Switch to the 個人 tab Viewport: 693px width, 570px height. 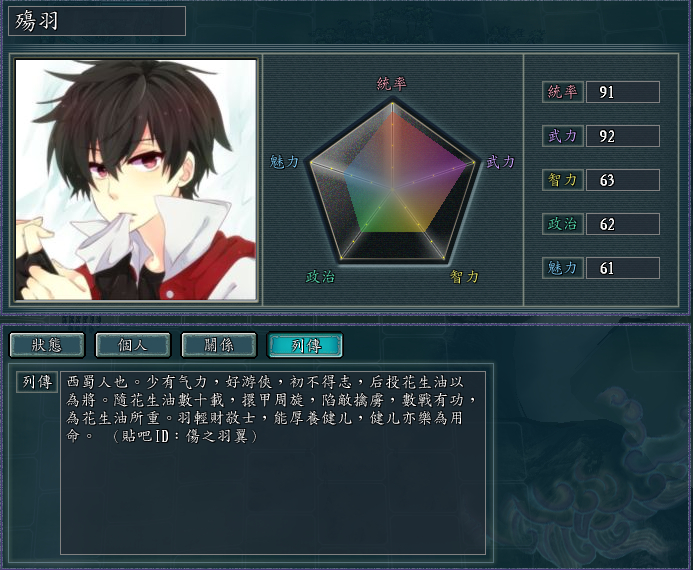[133, 345]
